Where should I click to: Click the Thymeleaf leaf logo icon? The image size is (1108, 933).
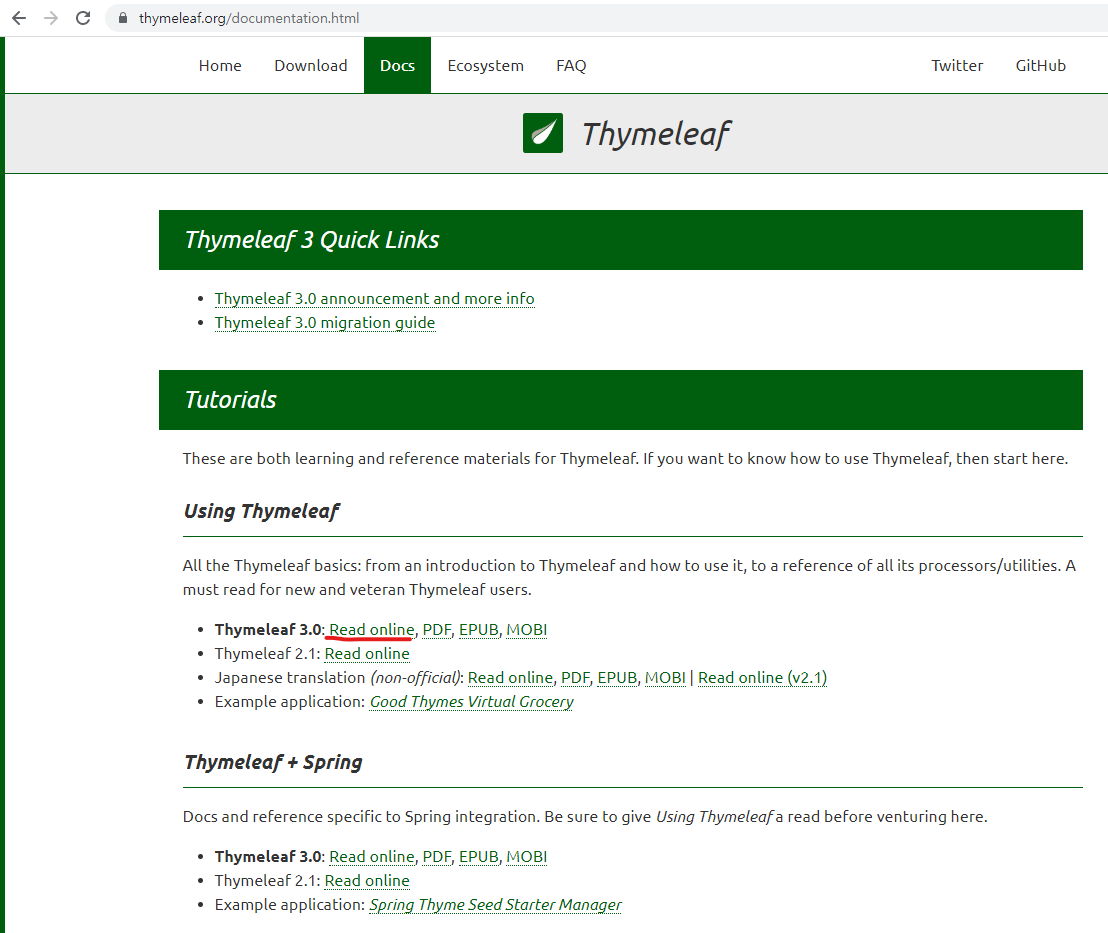pyautogui.click(x=543, y=133)
